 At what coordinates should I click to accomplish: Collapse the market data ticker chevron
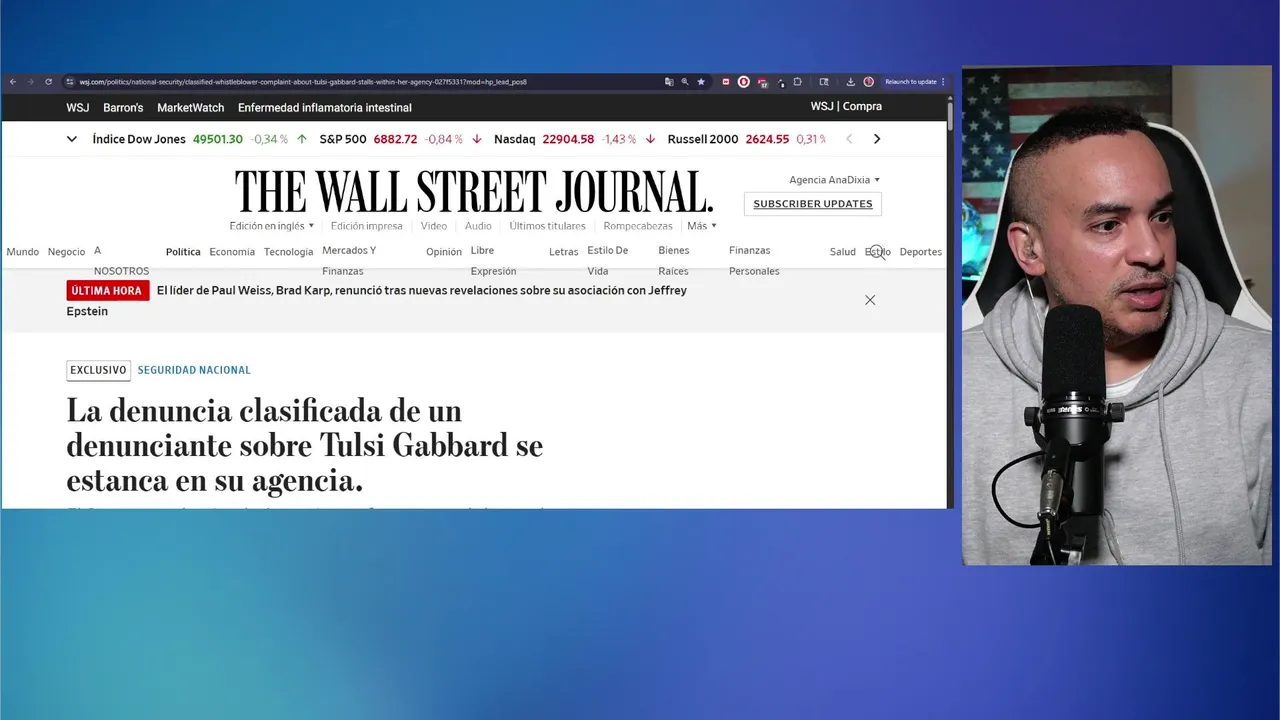tap(72, 139)
